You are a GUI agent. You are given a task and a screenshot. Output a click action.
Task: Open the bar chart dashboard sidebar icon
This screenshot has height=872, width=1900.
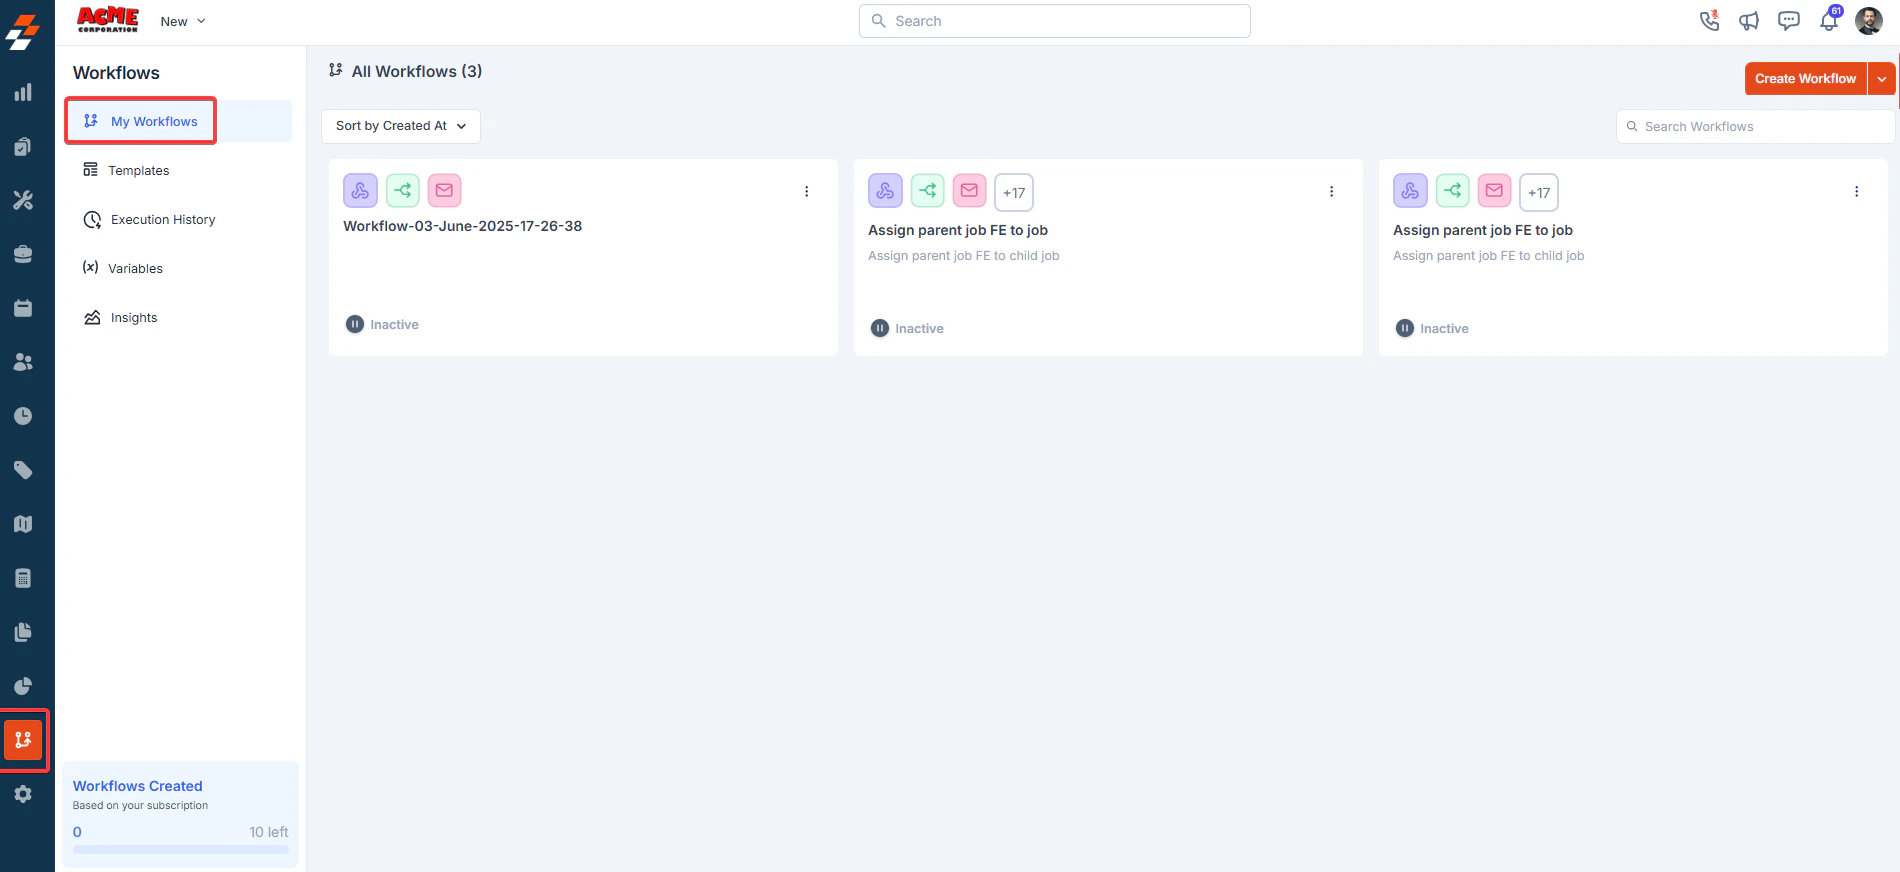tap(23, 93)
